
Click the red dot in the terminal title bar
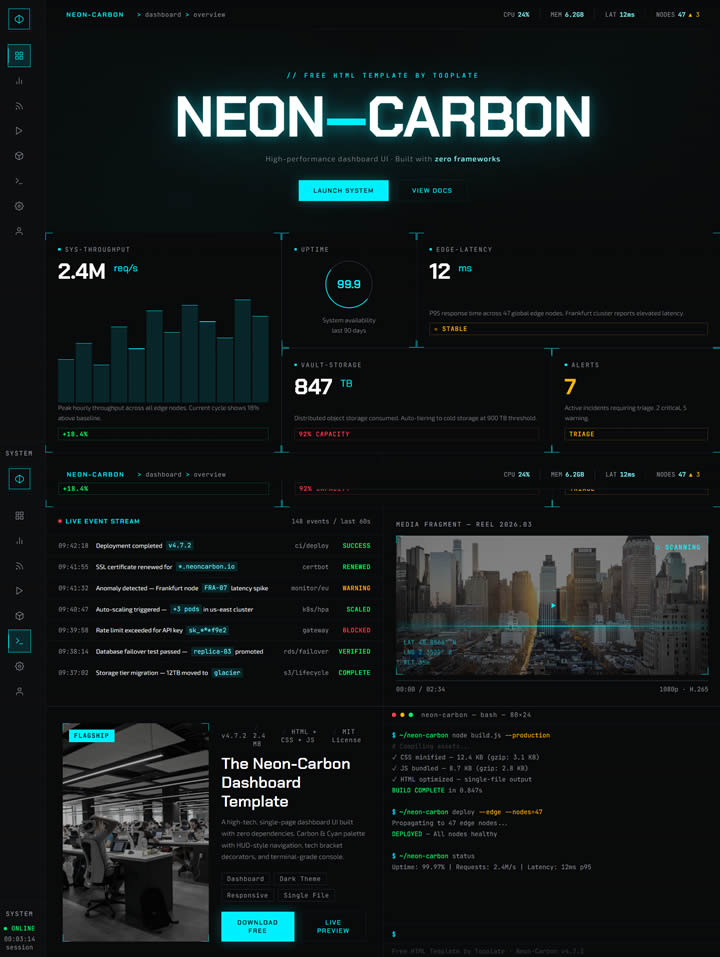coord(394,715)
